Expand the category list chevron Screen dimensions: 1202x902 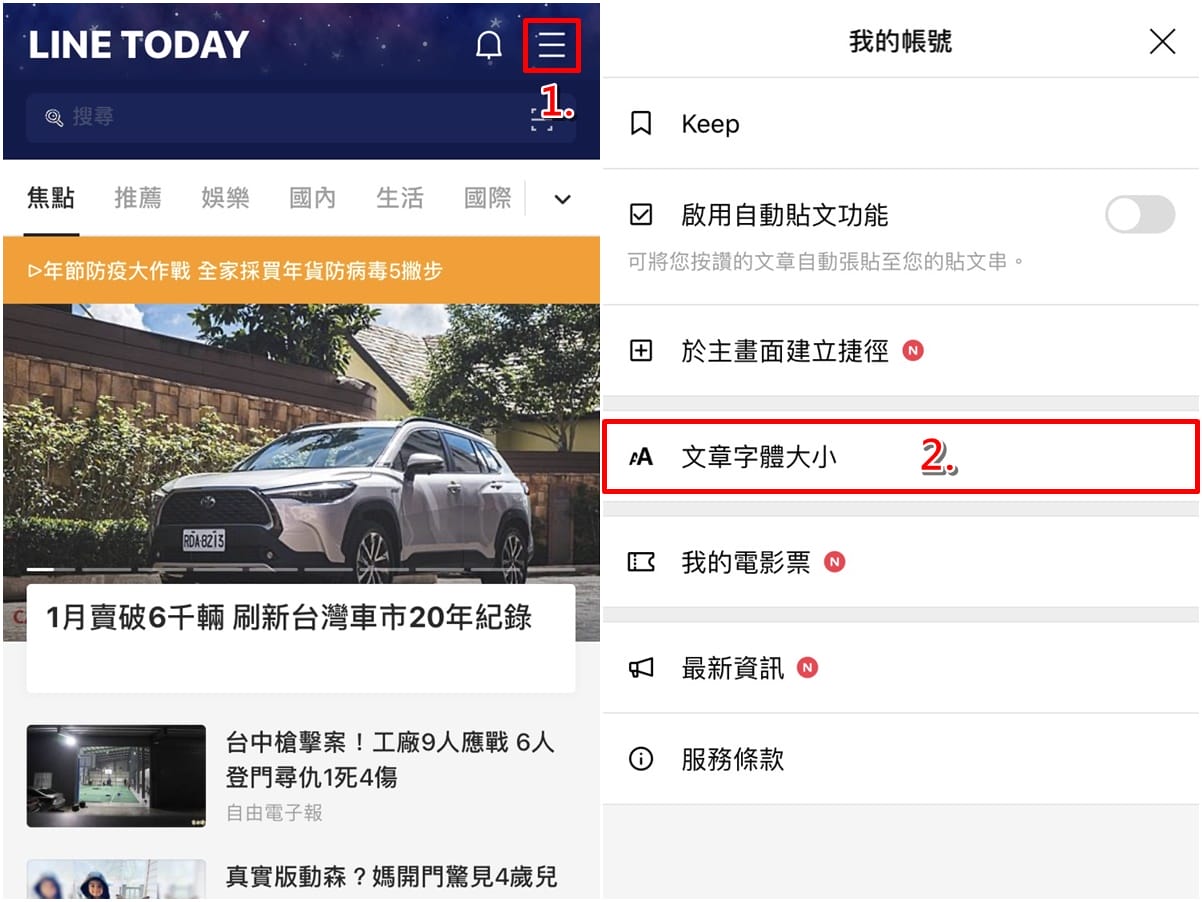pyautogui.click(x=563, y=199)
